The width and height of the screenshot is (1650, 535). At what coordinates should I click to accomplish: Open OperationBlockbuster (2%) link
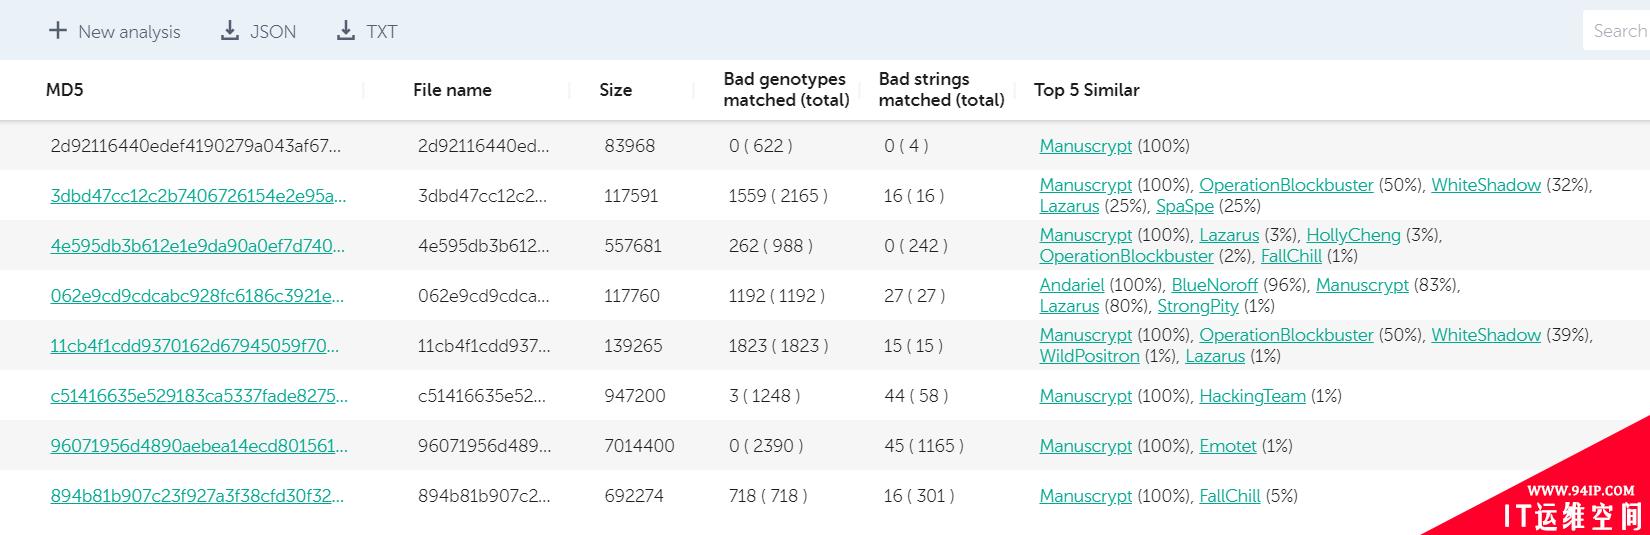pos(1126,256)
